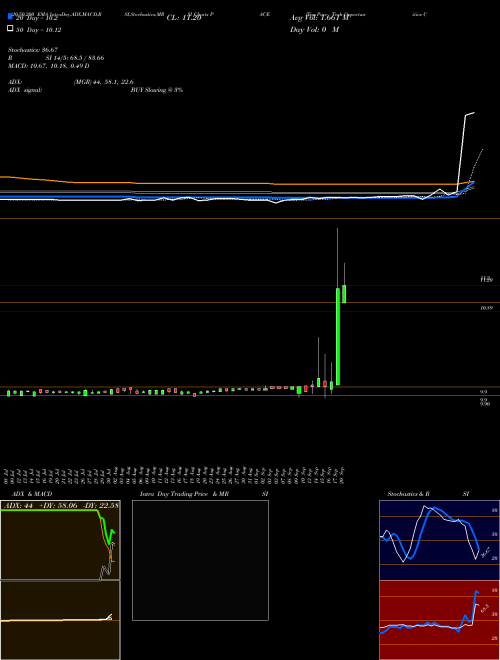Select the 'SI 14/3: 68.5 / 83.66' reading
Screen dimensions: 500x660
(x=75, y=58)
